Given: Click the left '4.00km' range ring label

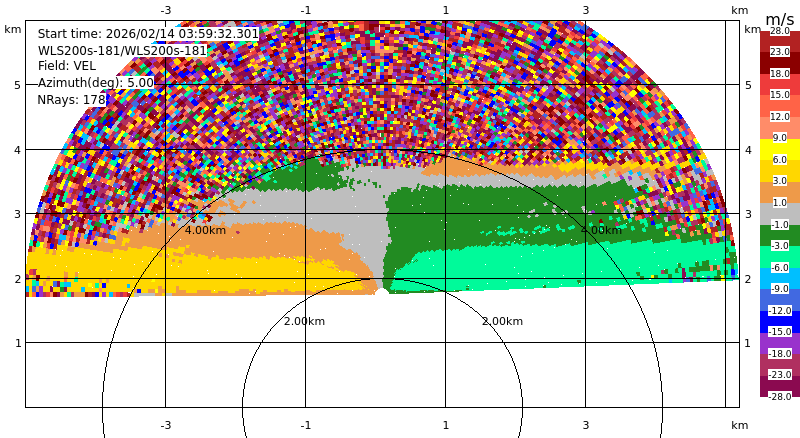Looking at the screenshot, I should click(205, 230).
